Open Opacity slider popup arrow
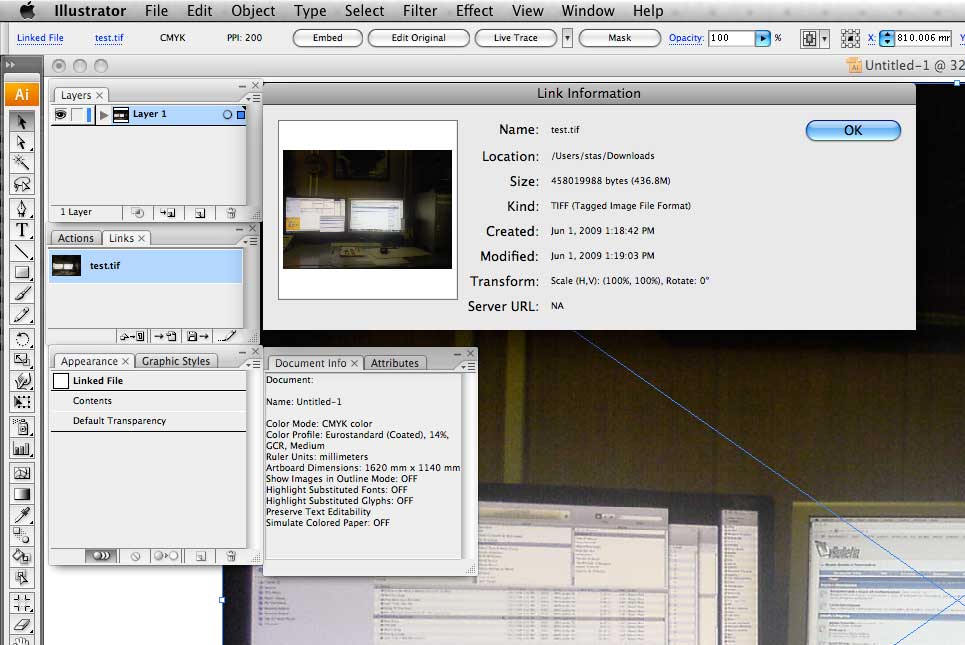The width and height of the screenshot is (965, 645). click(x=763, y=38)
